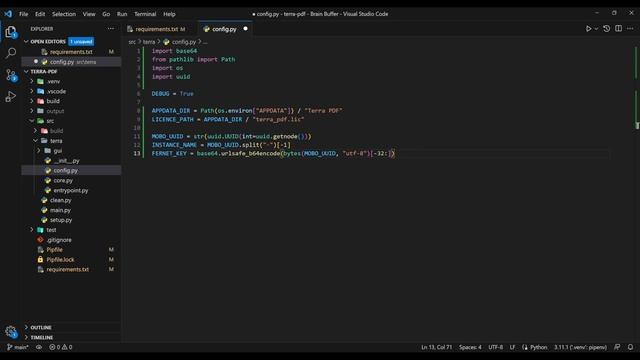Open editor More Actions ellipsis
This screenshot has height=360, width=640.
coord(630,29)
